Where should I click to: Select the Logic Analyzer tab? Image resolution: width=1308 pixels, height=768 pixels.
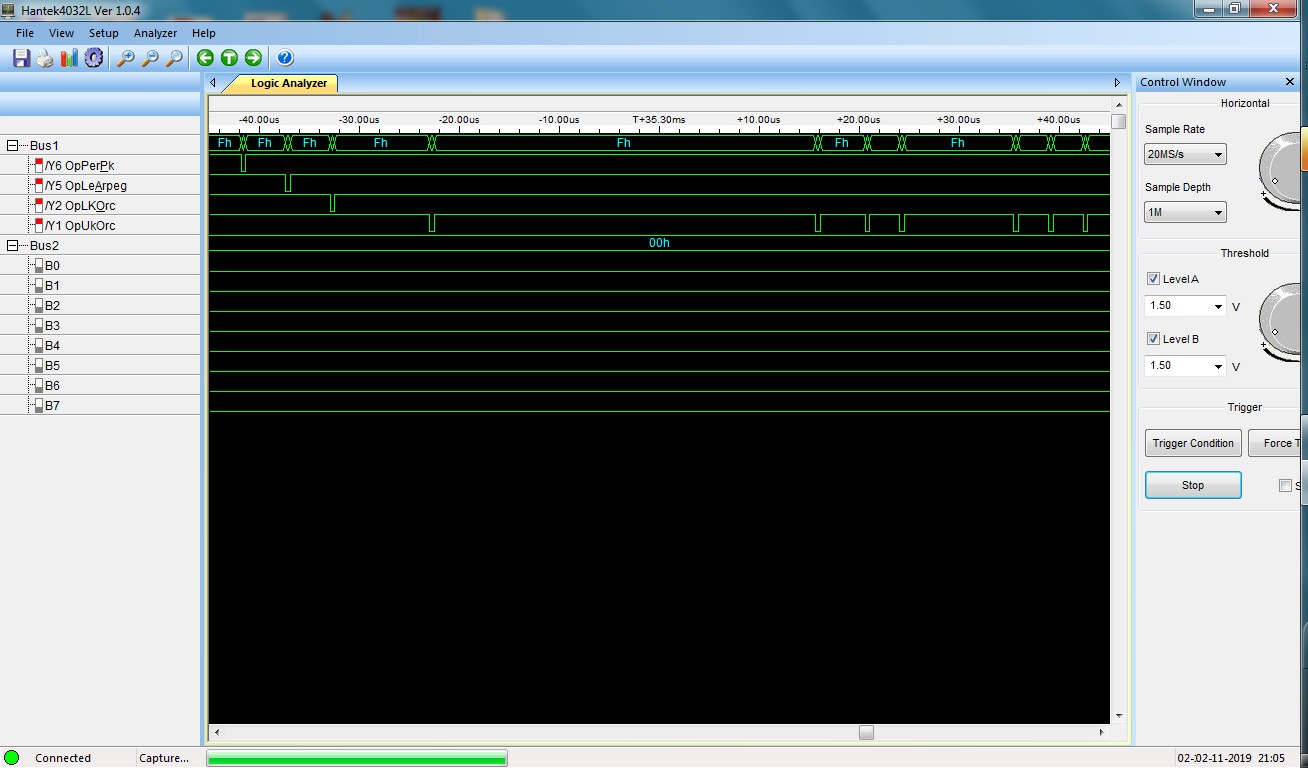[288, 83]
